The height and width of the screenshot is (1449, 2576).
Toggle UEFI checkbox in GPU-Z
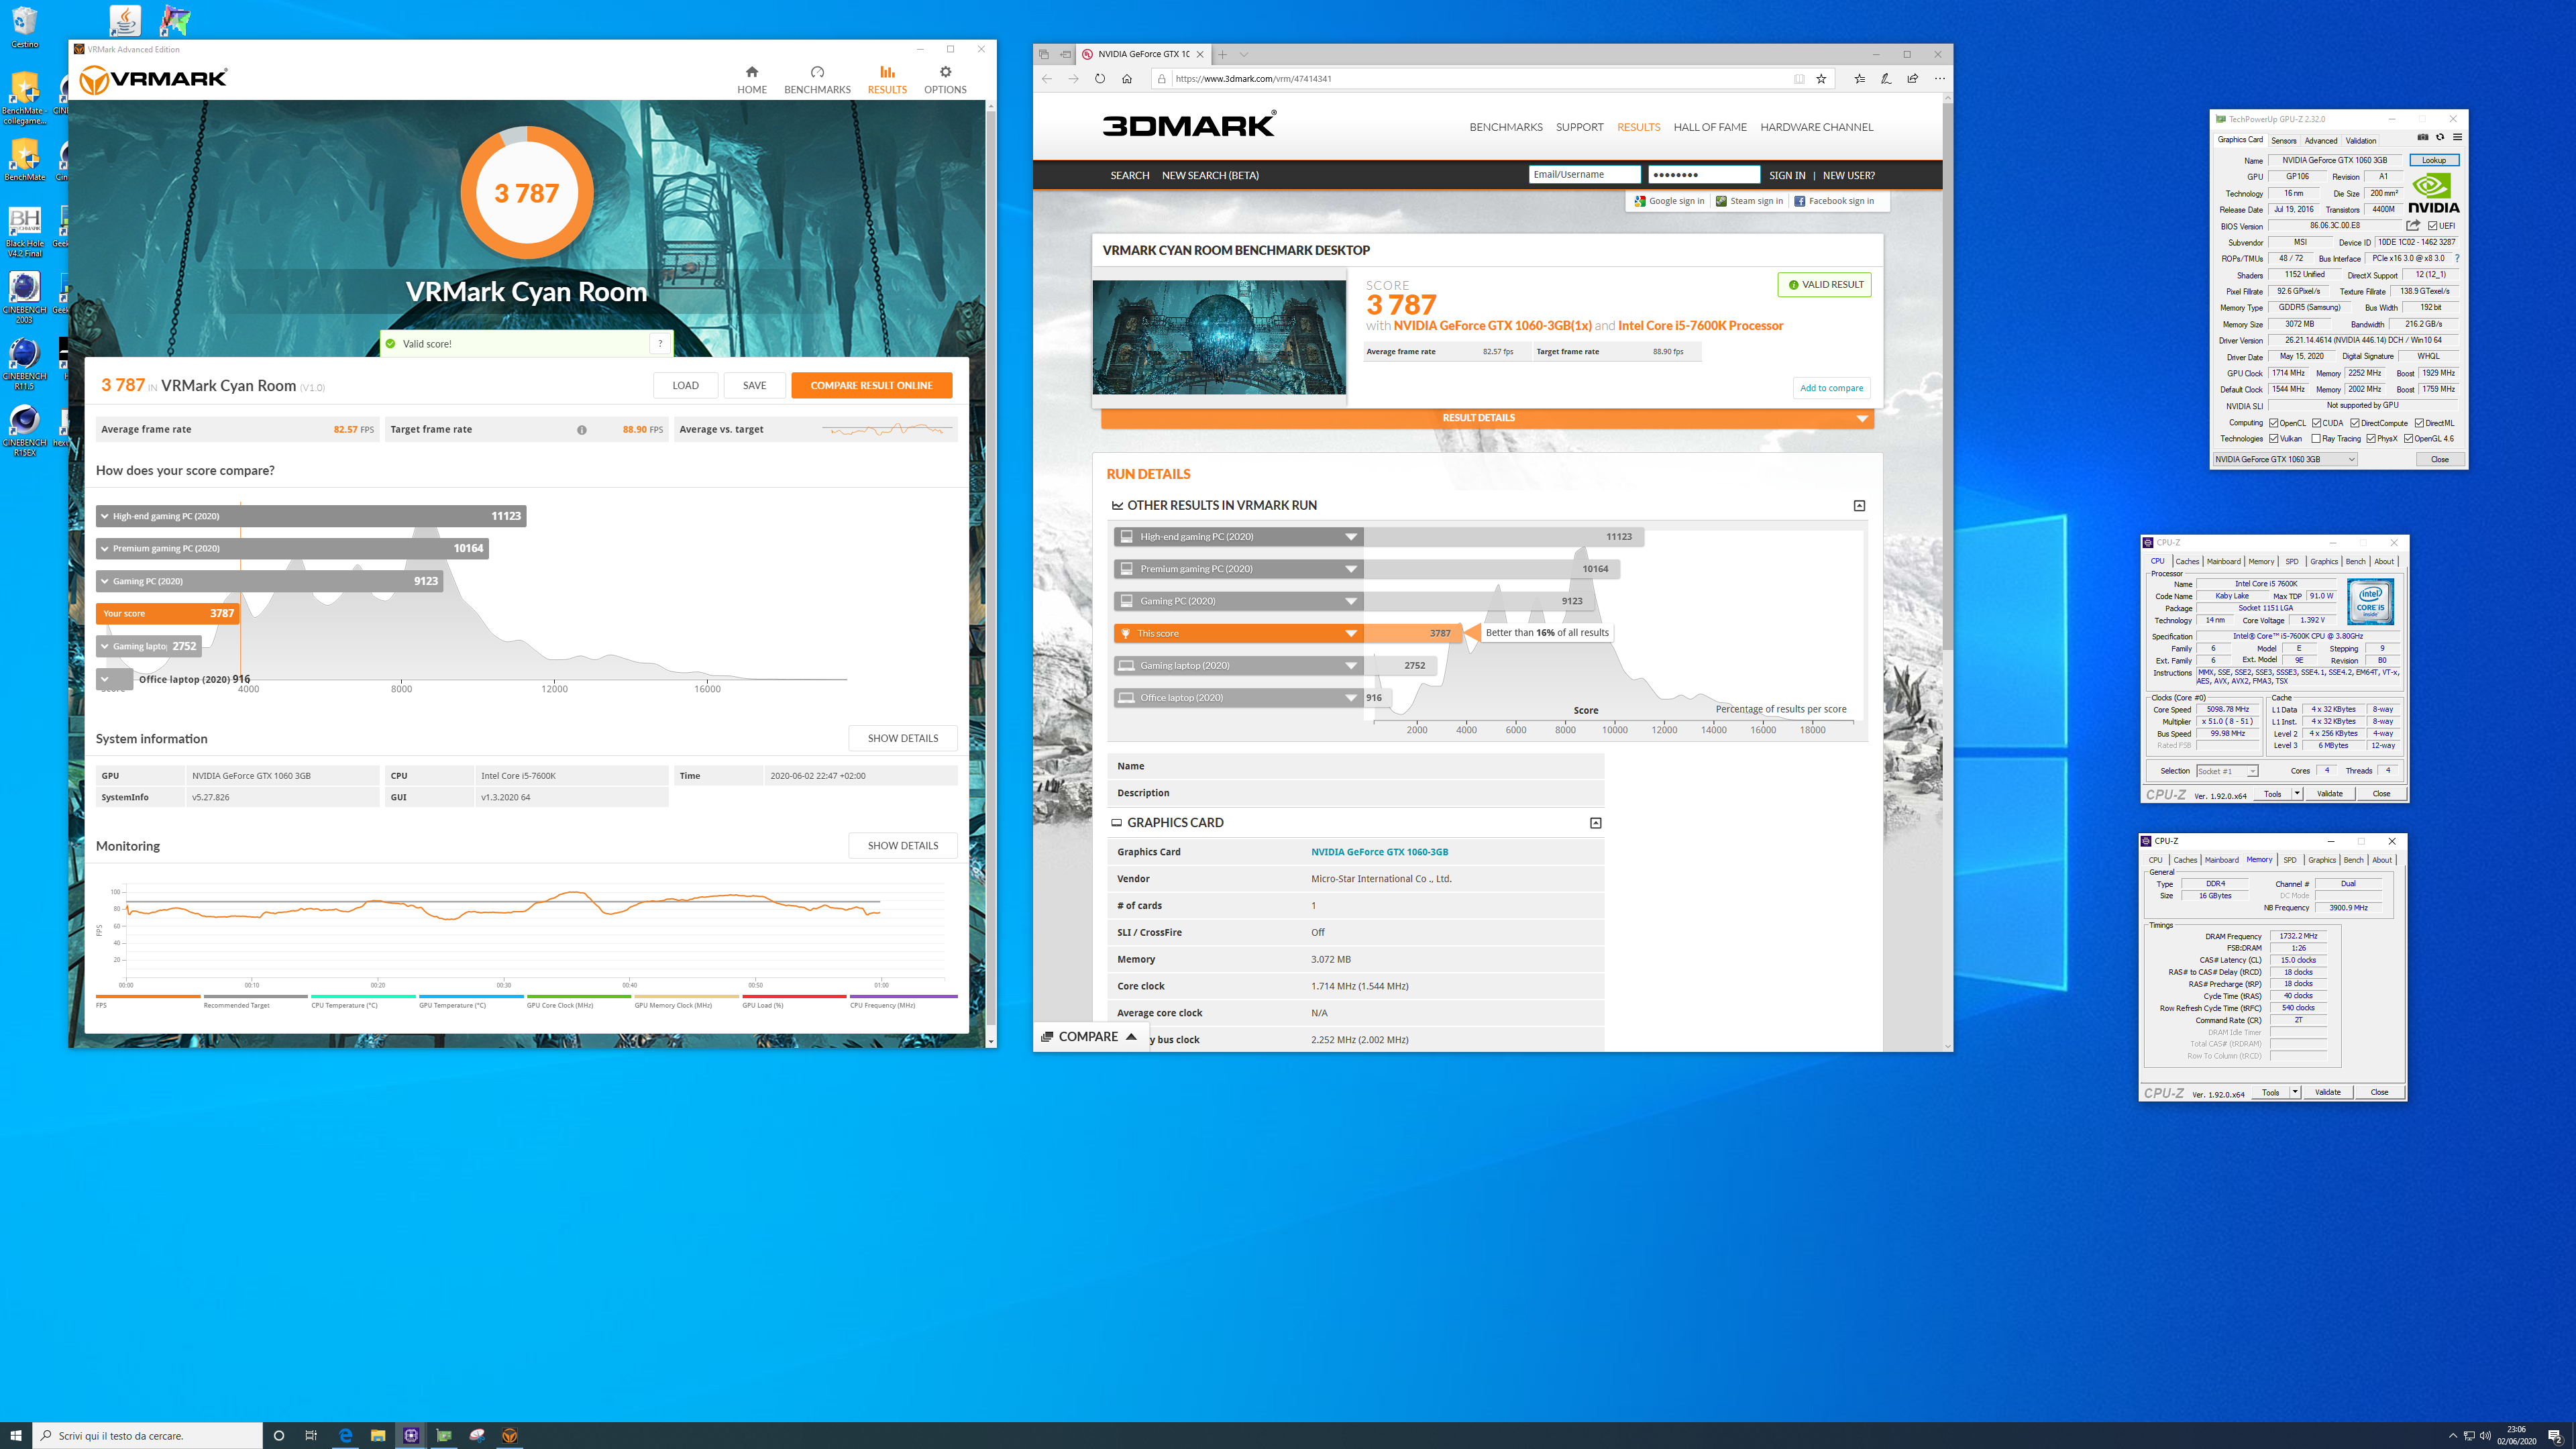2433,226
